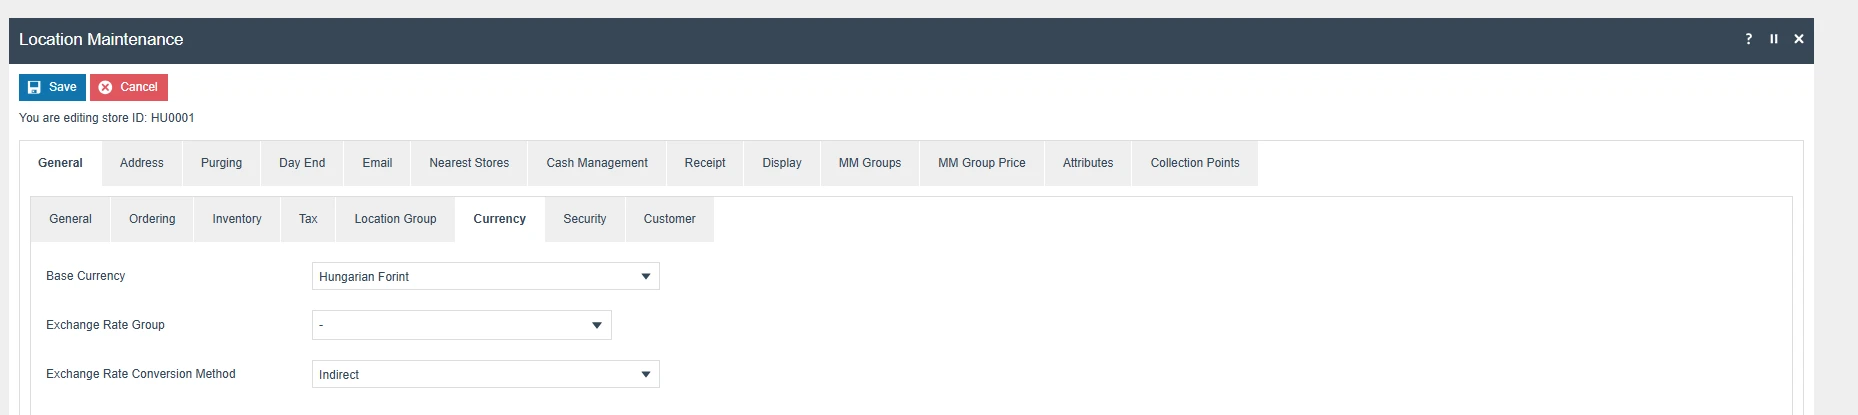1858x415 pixels.
Task: Click the help question mark icon
Action: coord(1748,39)
